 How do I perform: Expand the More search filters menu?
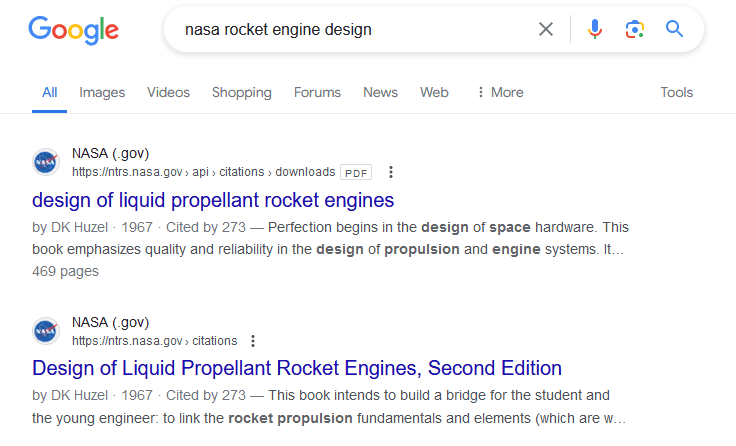click(499, 92)
